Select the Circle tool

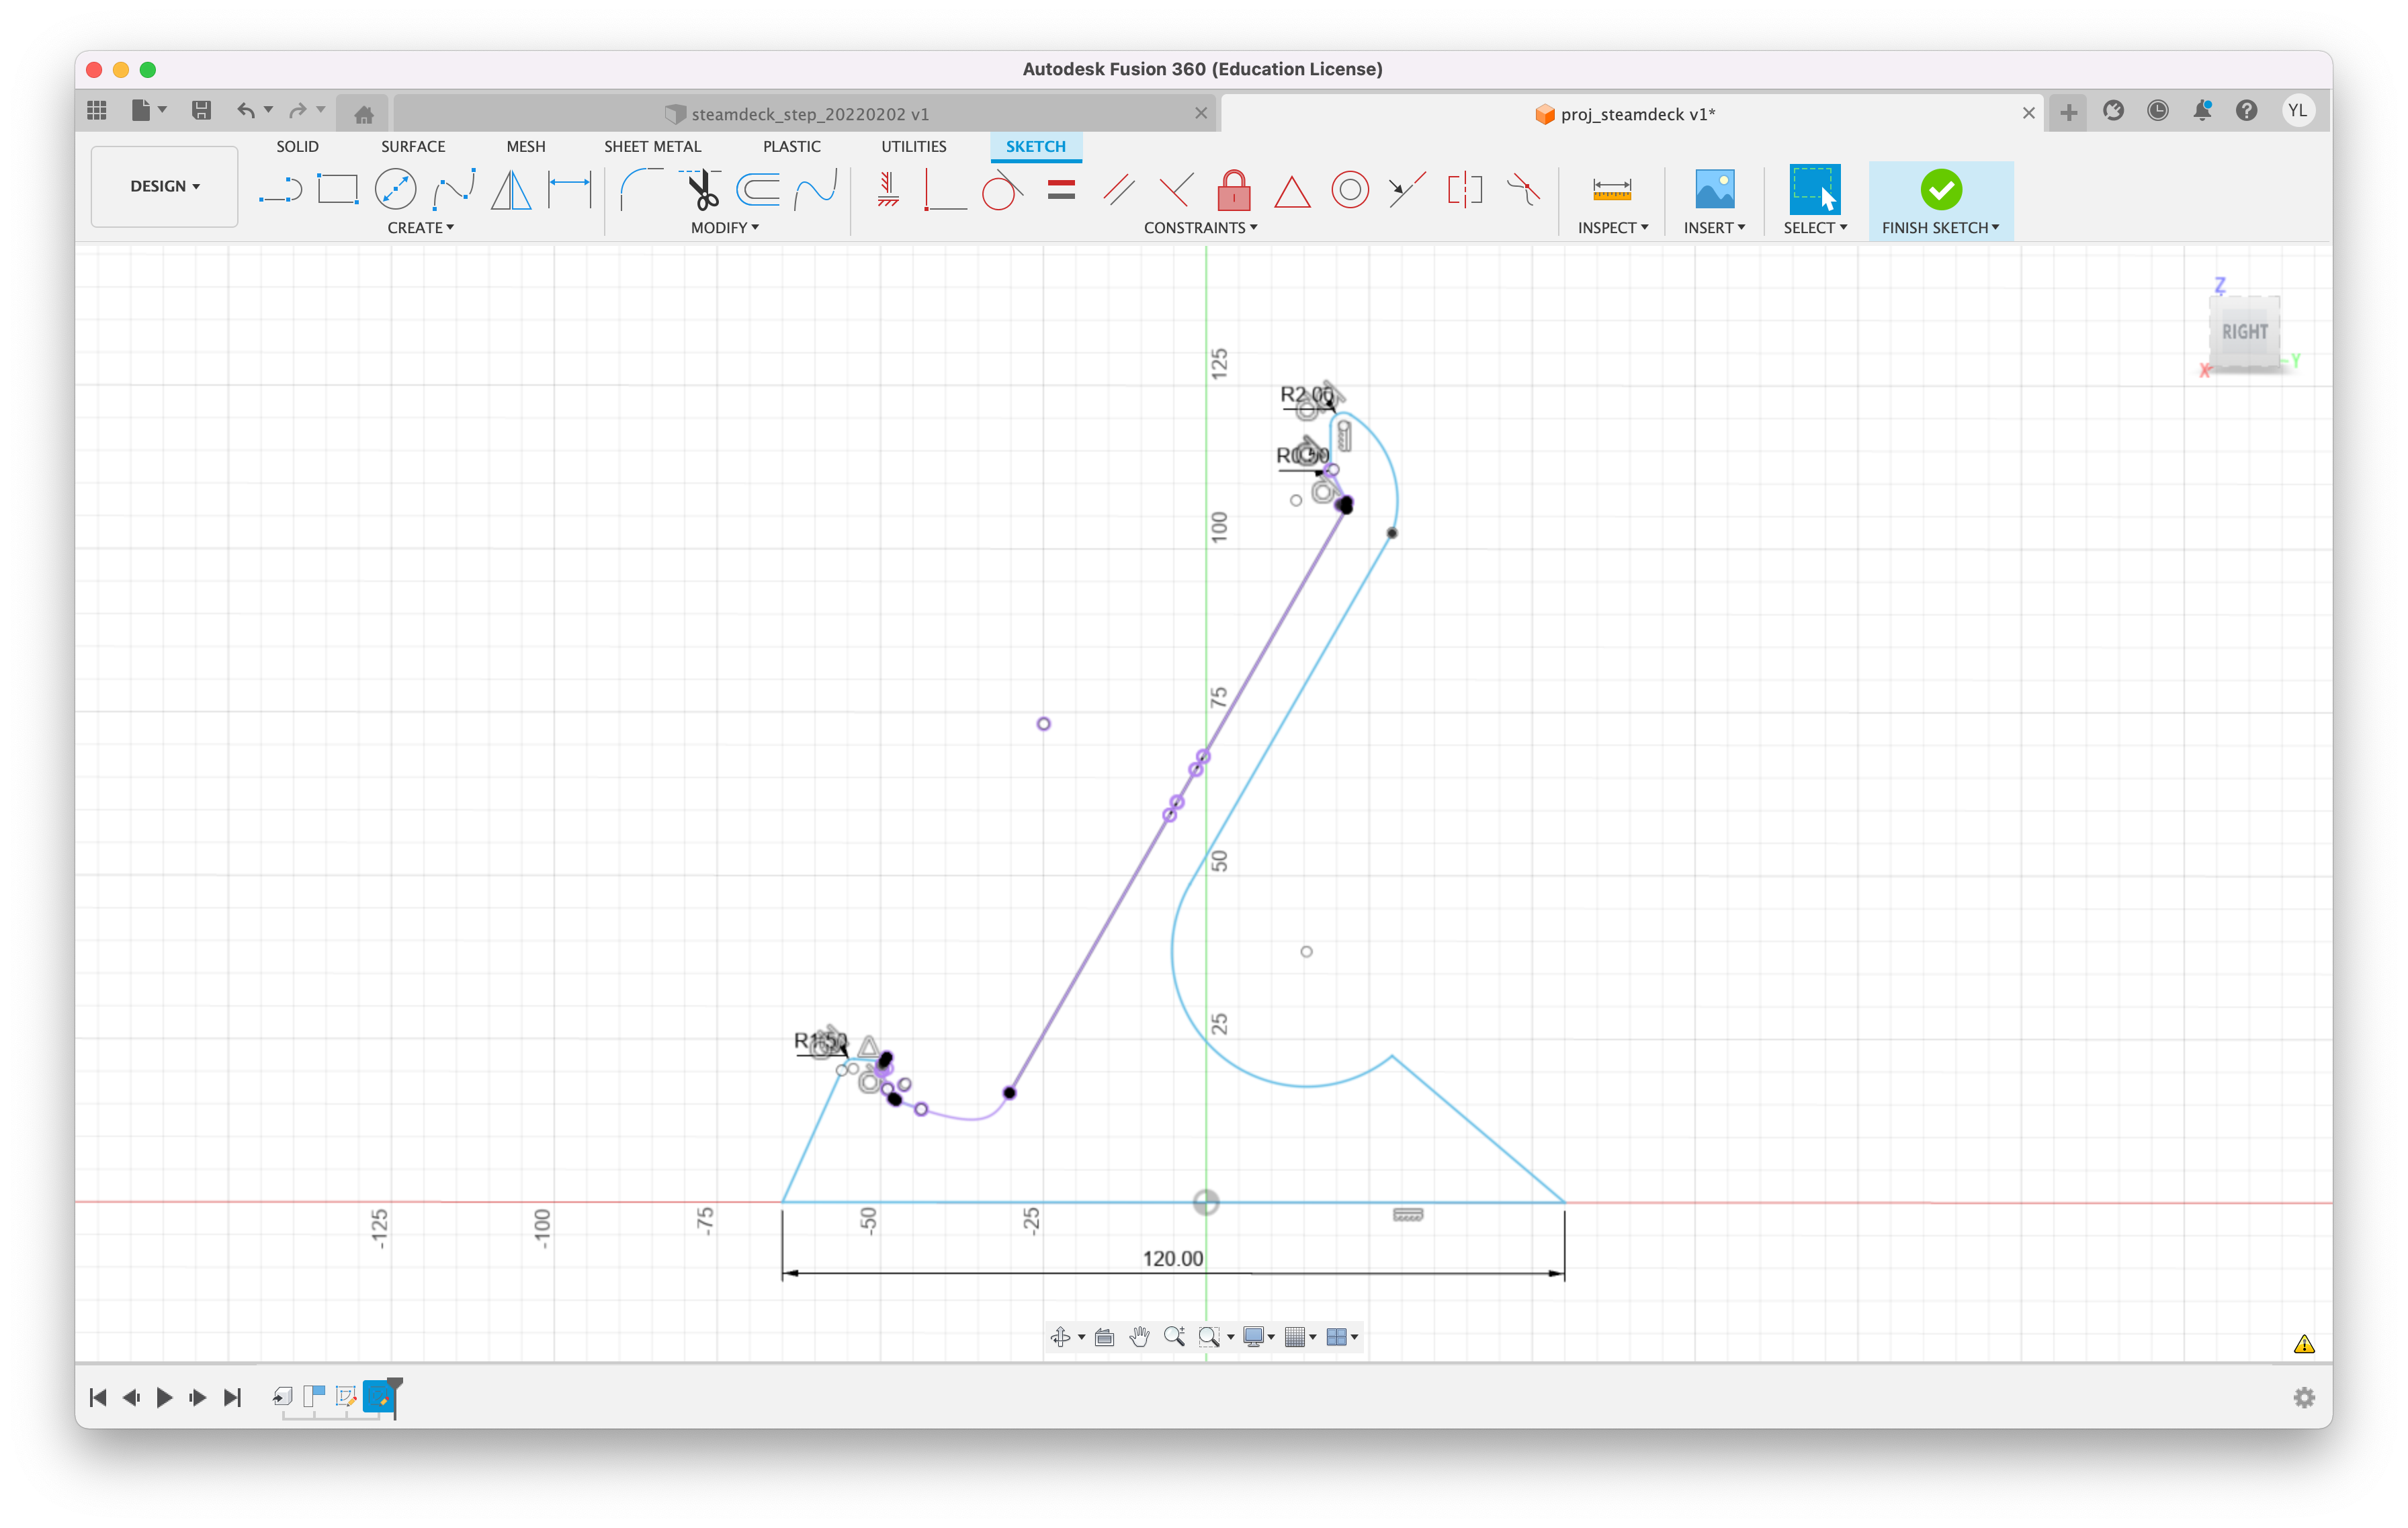[x=395, y=189]
